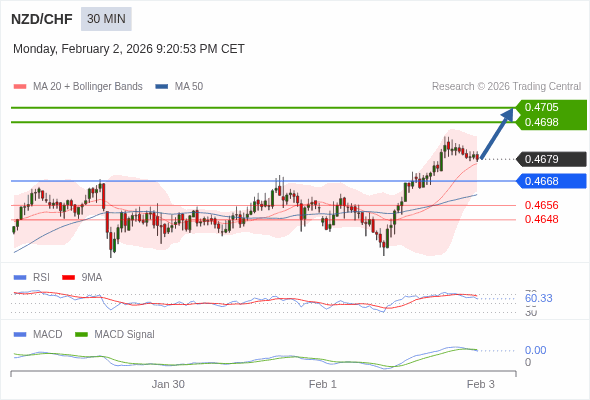Click the MACD Signal green swatch
The width and height of the screenshot is (590, 400).
[x=81, y=335]
